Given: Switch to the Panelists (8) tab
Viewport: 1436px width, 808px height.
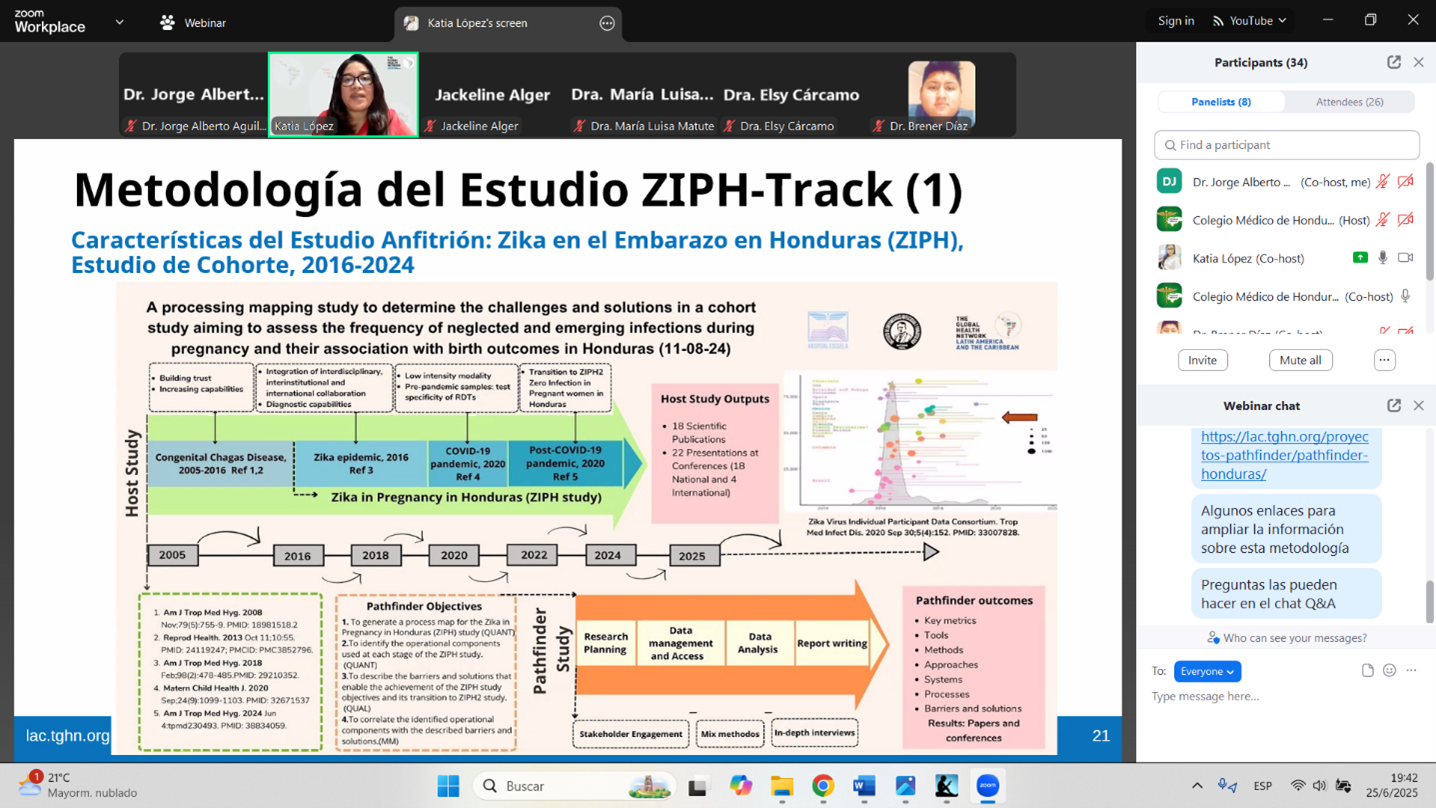Looking at the screenshot, I should pyautogui.click(x=1221, y=102).
